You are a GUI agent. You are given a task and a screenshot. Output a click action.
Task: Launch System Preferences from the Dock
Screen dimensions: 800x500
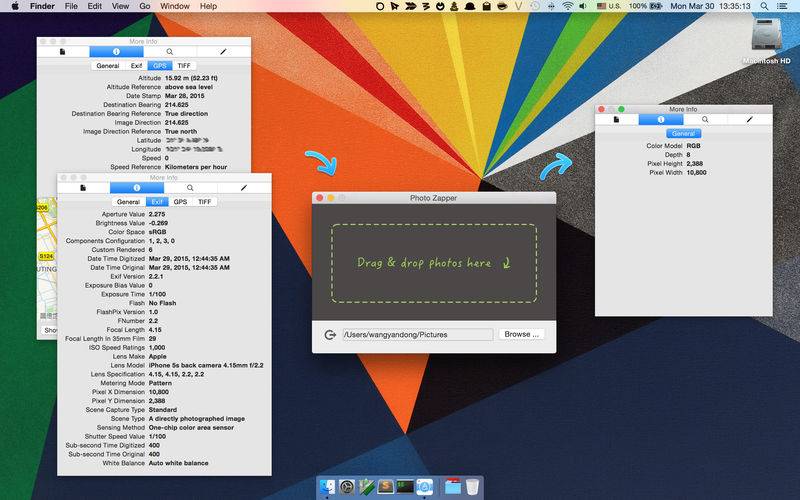(x=347, y=487)
